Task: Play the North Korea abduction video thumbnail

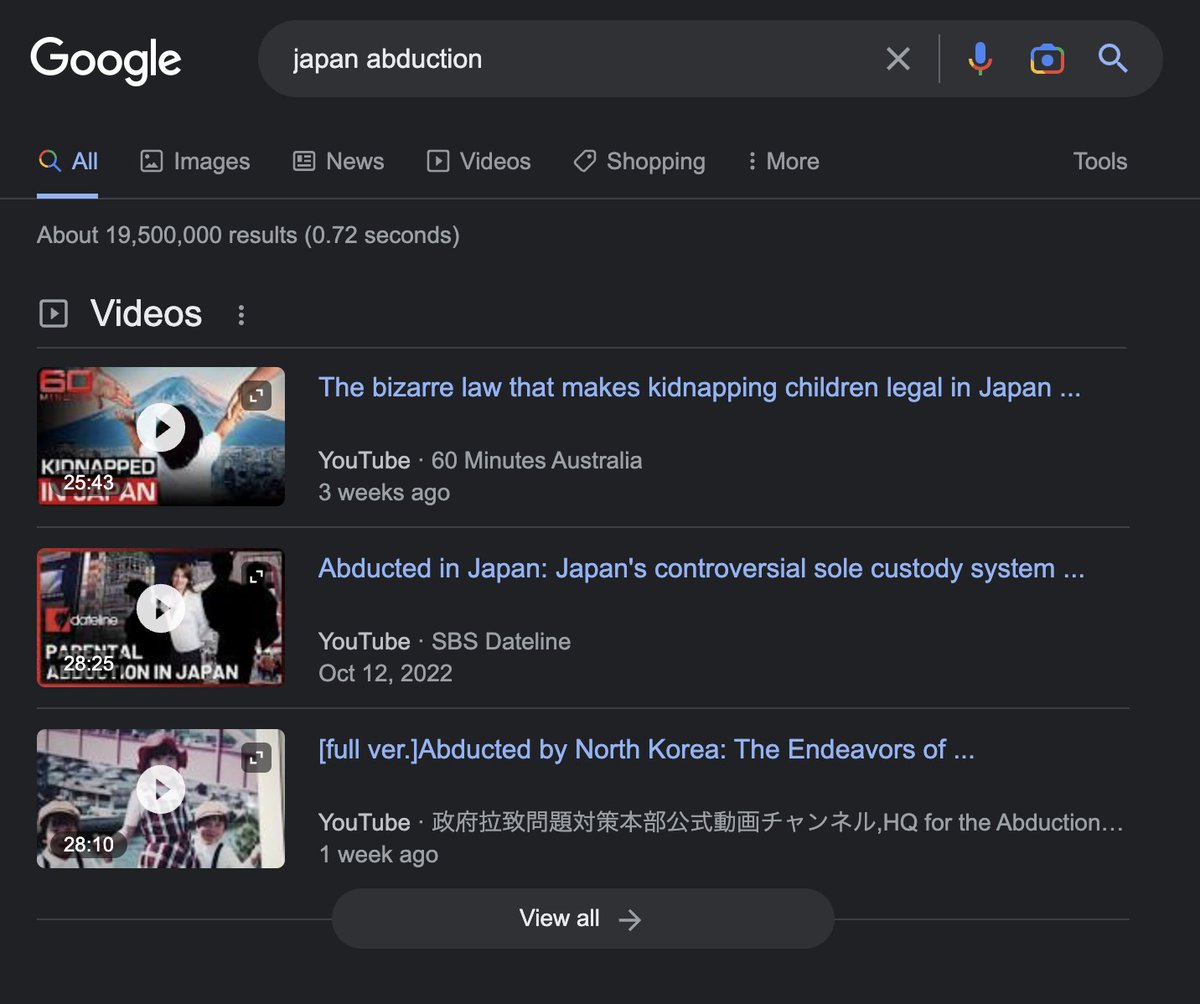Action: 161,789
